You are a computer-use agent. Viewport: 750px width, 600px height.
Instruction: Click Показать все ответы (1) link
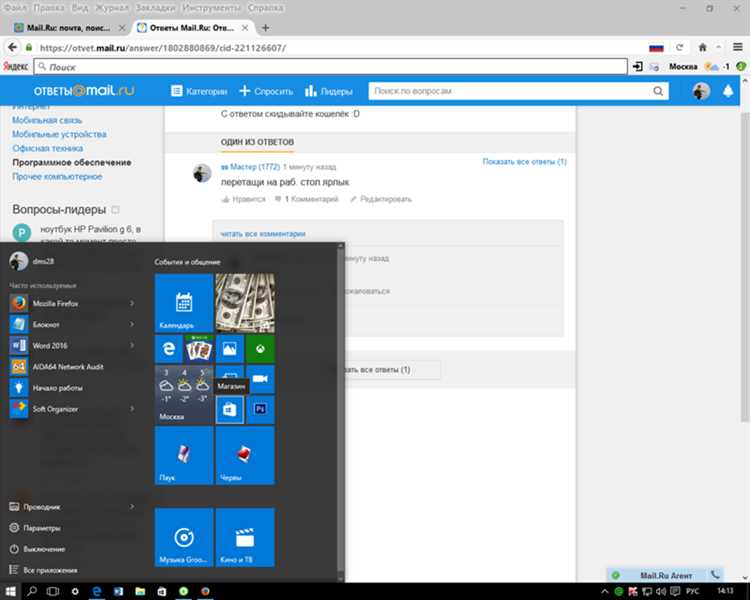[524, 161]
